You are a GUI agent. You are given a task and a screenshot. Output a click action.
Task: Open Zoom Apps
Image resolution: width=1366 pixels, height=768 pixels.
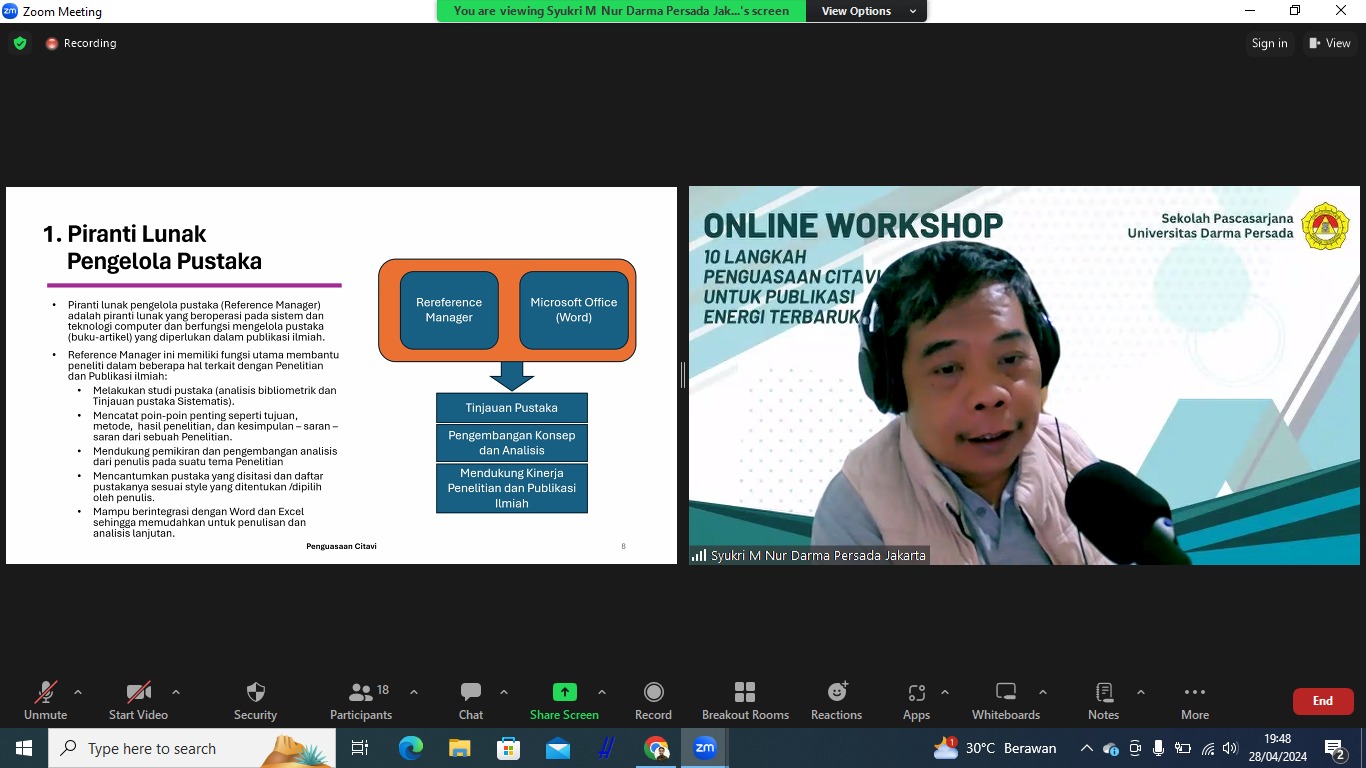(x=916, y=700)
